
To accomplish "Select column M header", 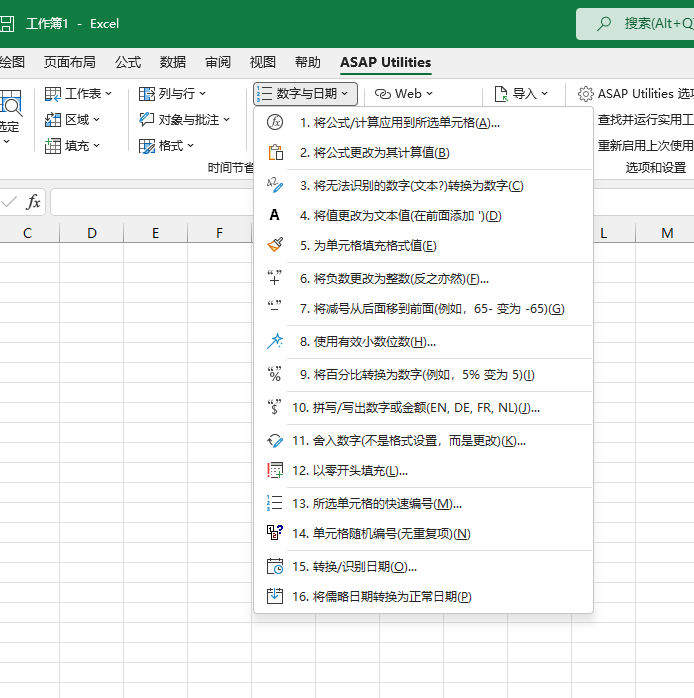I will tap(667, 233).
